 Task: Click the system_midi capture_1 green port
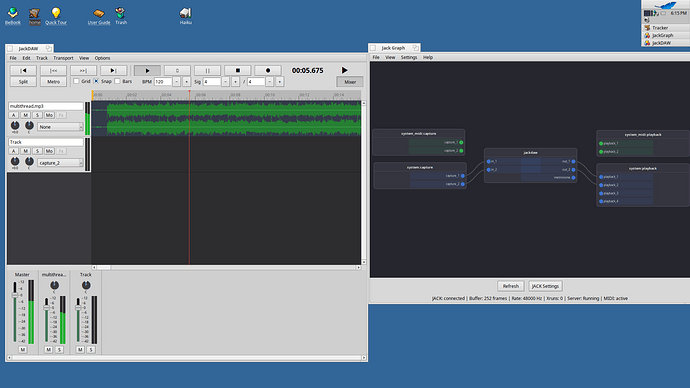461,143
